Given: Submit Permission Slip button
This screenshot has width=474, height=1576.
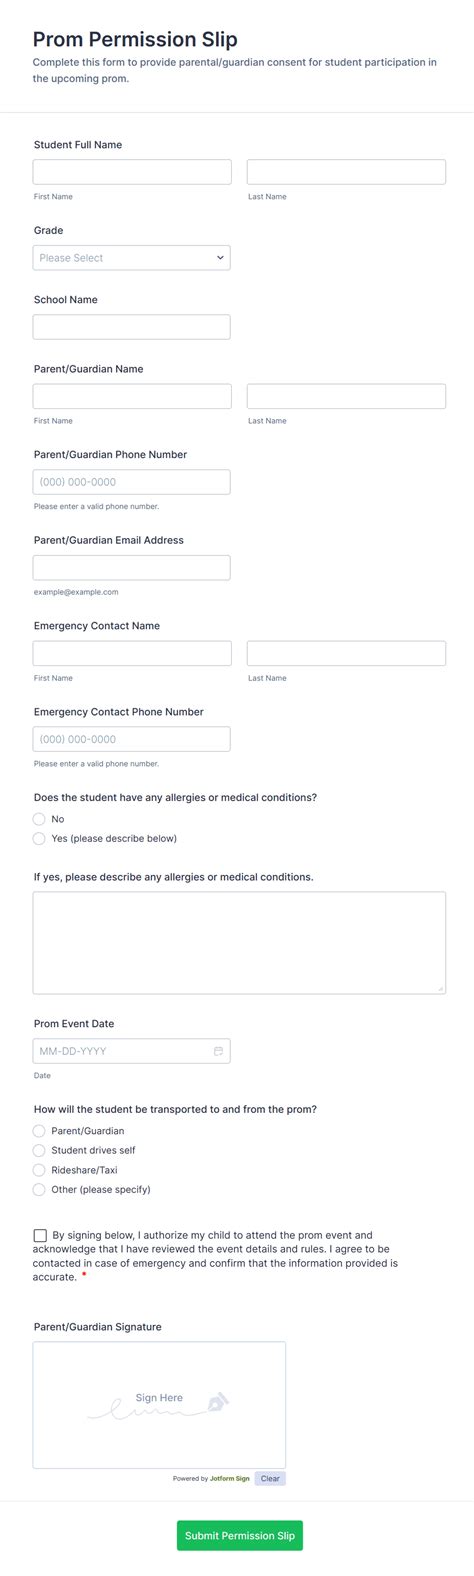Looking at the screenshot, I should [x=240, y=1535].
